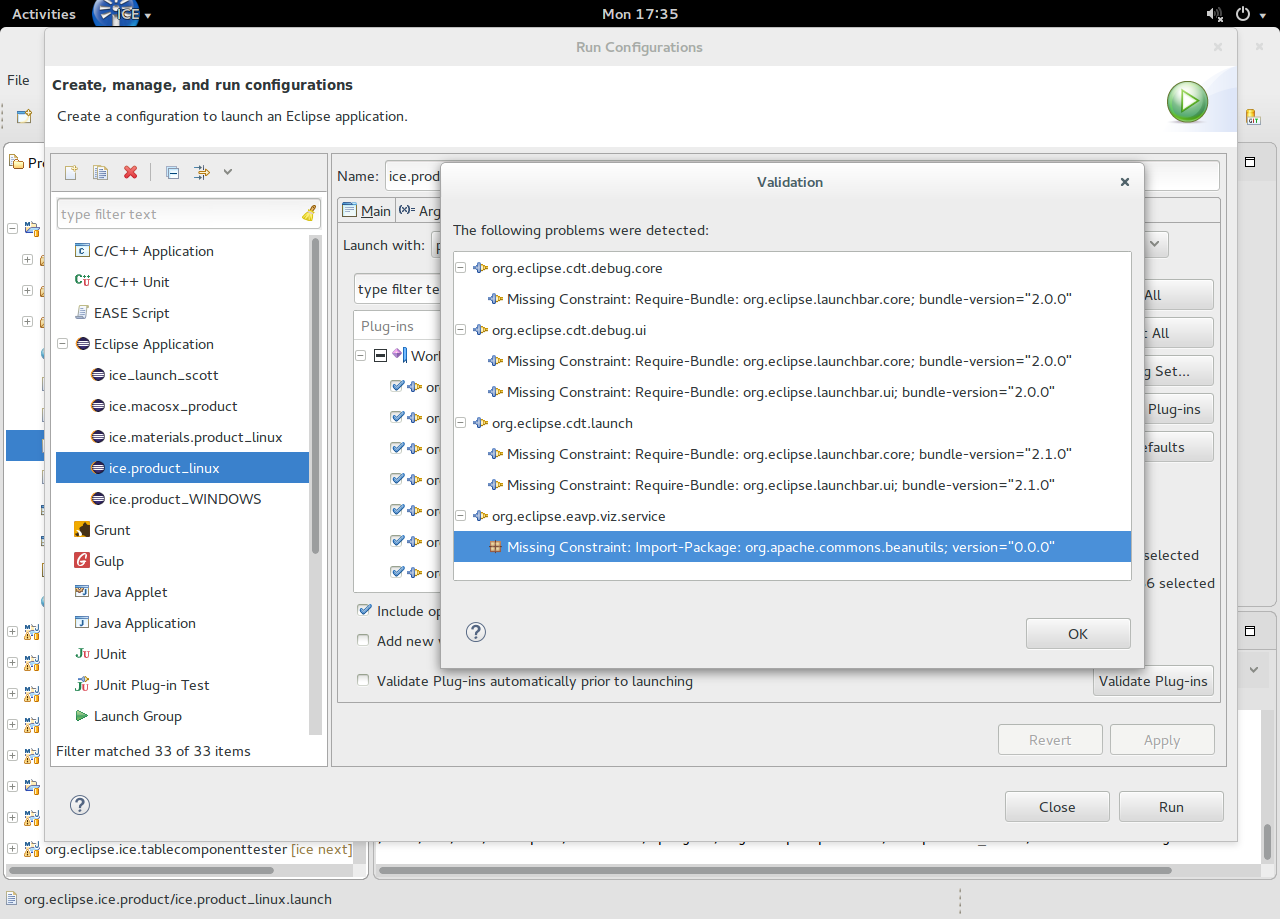Select the JUnit Plug-in Test icon

point(82,685)
